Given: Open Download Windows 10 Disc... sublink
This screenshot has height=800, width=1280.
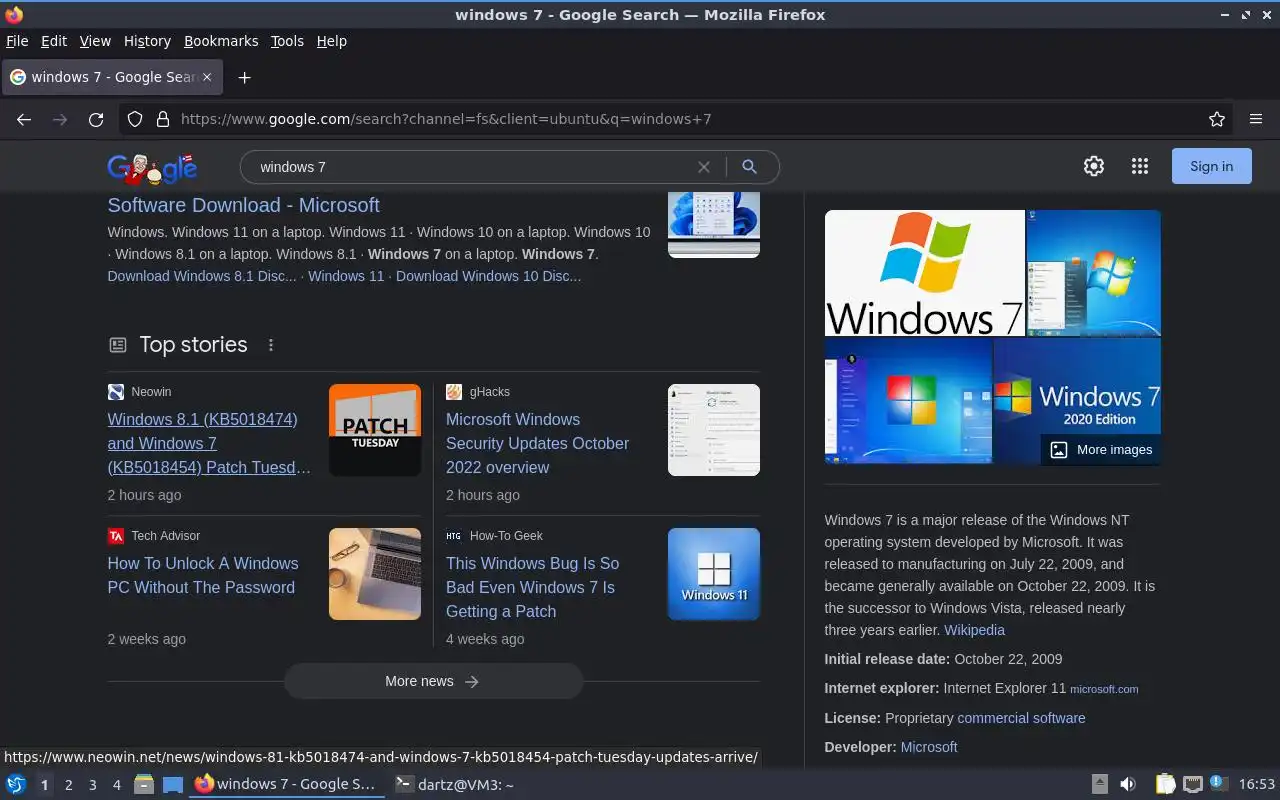Looking at the screenshot, I should coord(488,276).
